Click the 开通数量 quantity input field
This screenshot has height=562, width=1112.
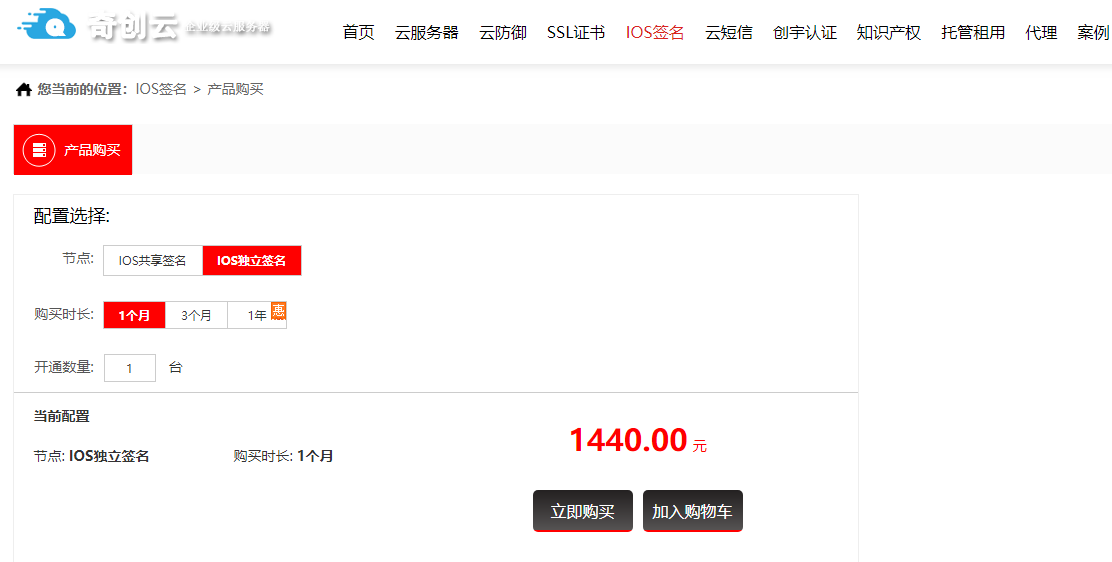coord(130,368)
